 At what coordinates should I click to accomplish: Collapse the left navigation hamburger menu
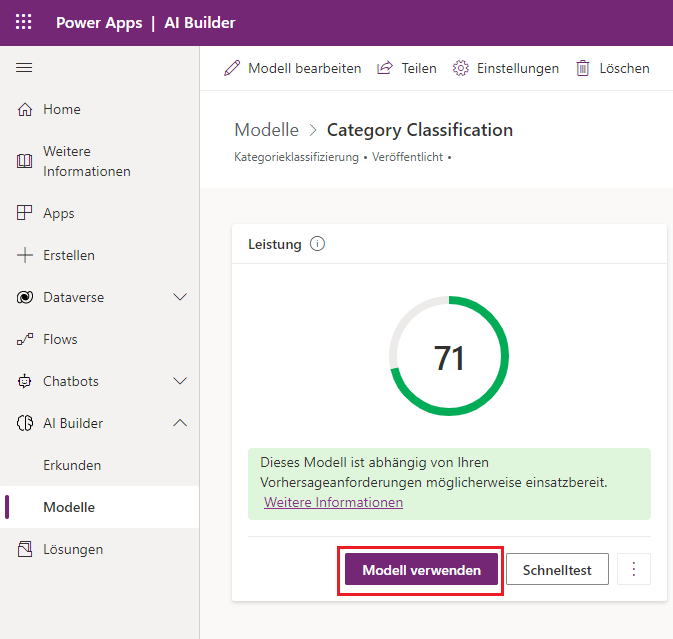[24, 68]
